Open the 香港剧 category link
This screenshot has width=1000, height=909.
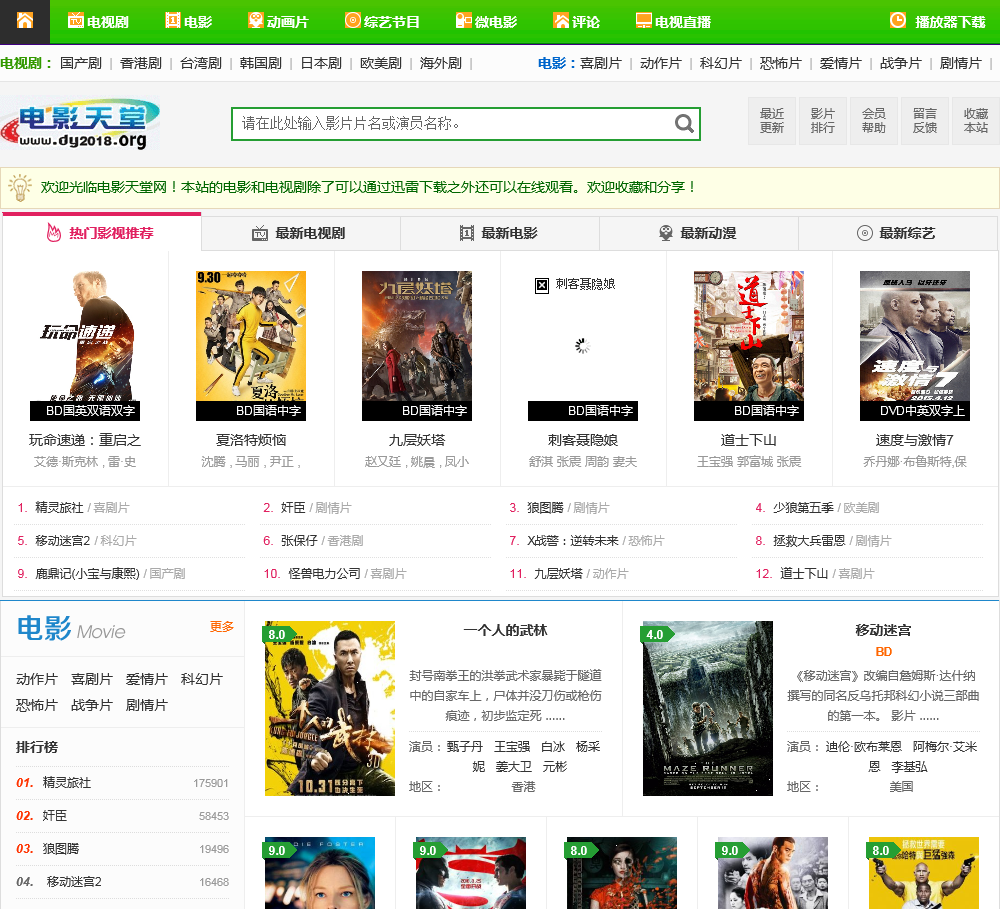(141, 63)
